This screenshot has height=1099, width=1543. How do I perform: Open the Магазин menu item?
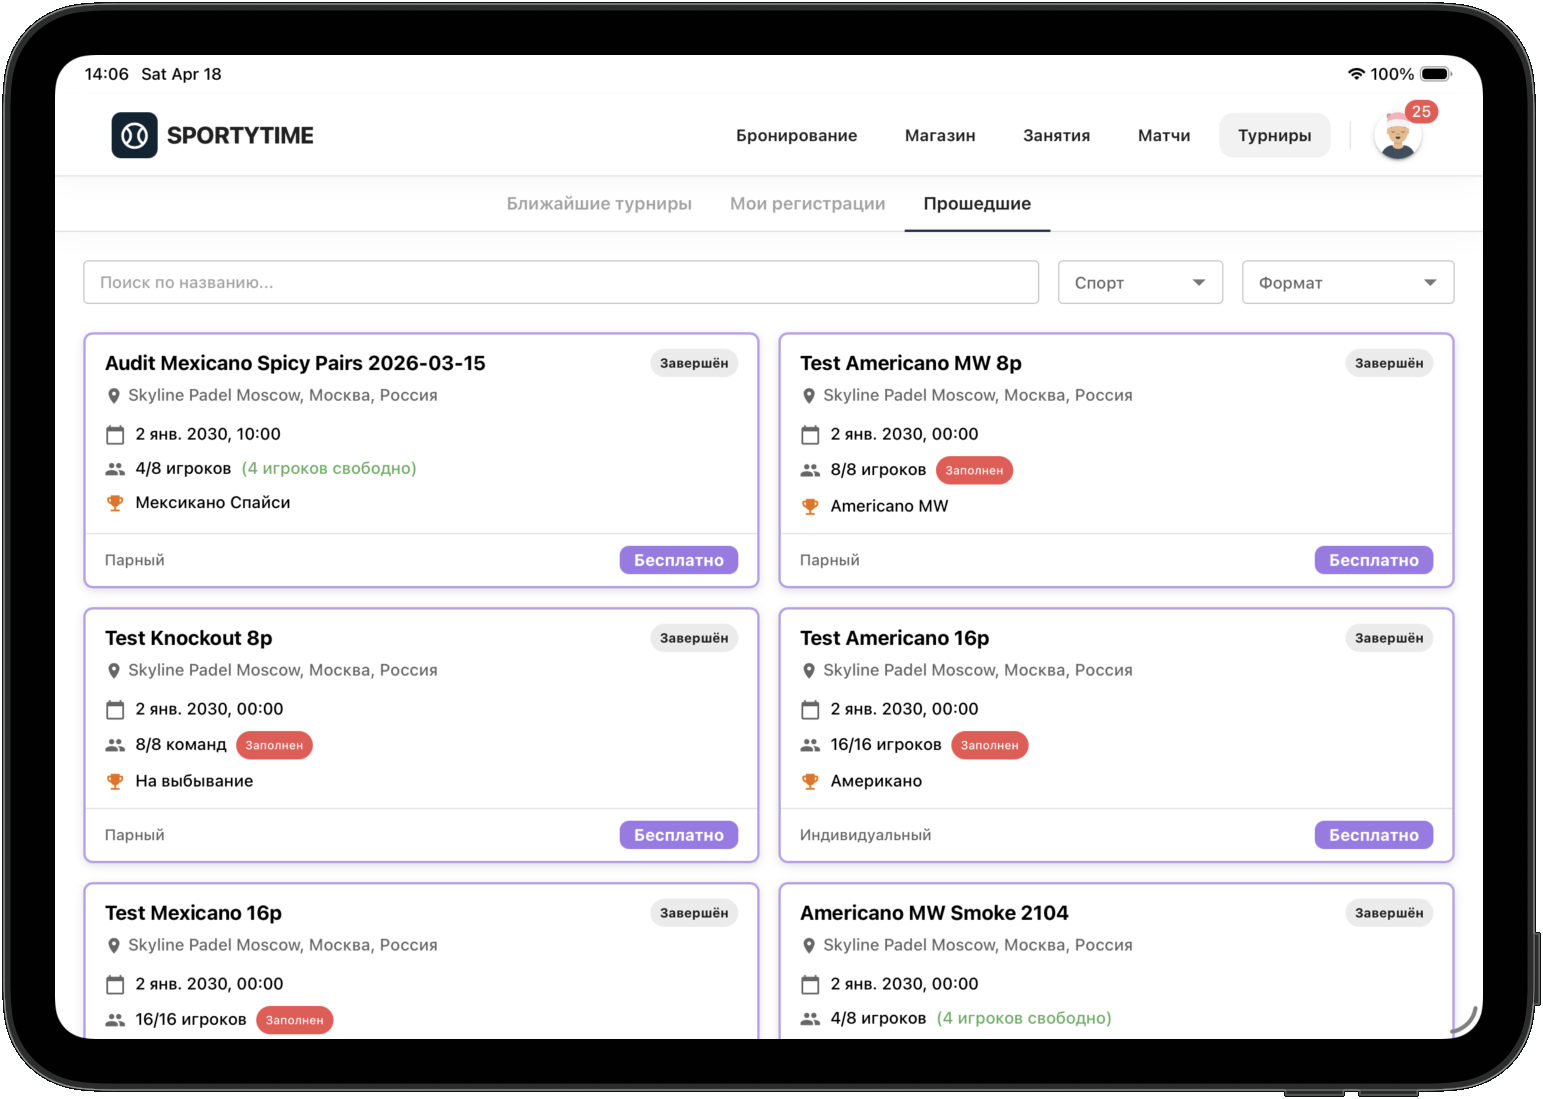tap(939, 136)
